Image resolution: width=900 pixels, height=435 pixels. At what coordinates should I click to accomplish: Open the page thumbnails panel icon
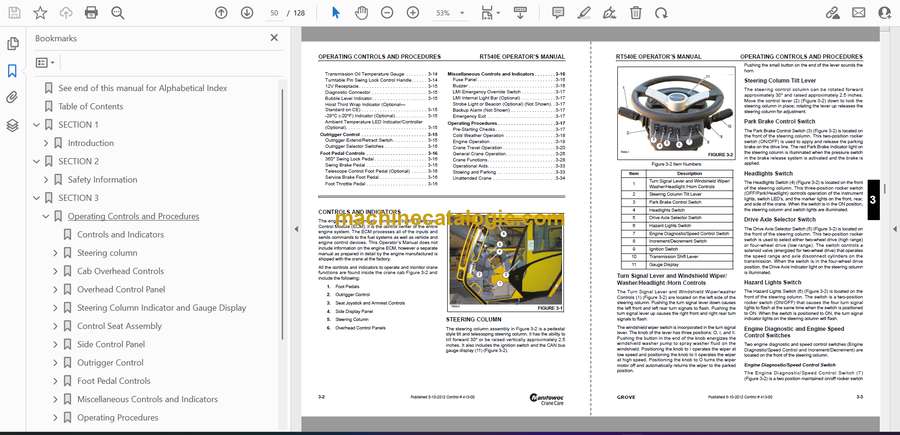click(x=12, y=44)
